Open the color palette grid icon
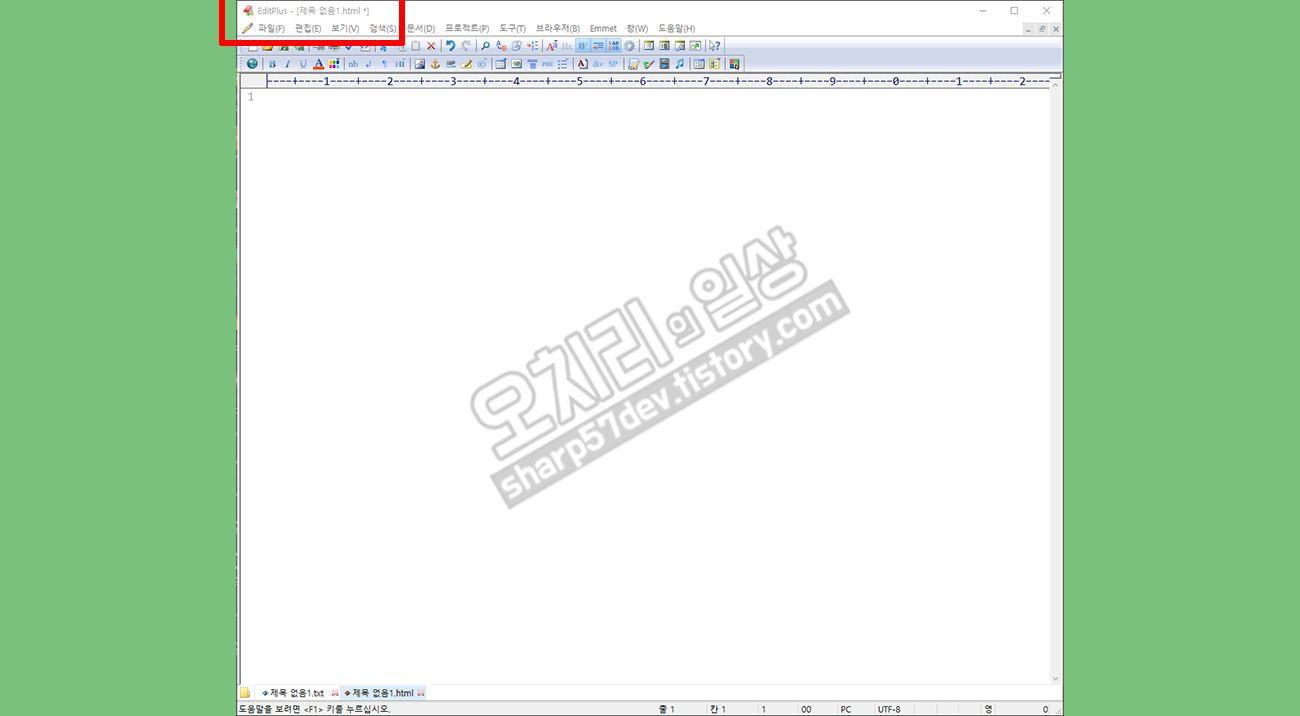The height and width of the screenshot is (716, 1300). [334, 64]
